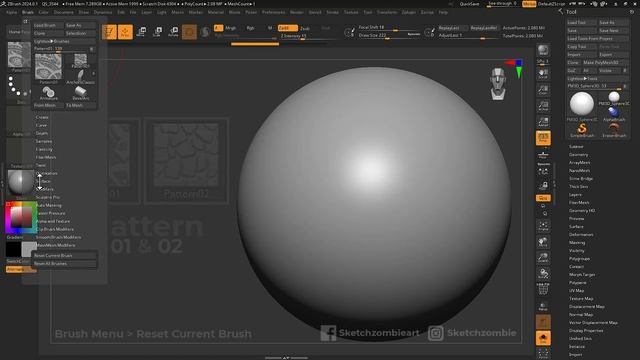Select the Rotate transform tool
Image resolution: width=640 pixels, height=360 pixels.
point(173,32)
